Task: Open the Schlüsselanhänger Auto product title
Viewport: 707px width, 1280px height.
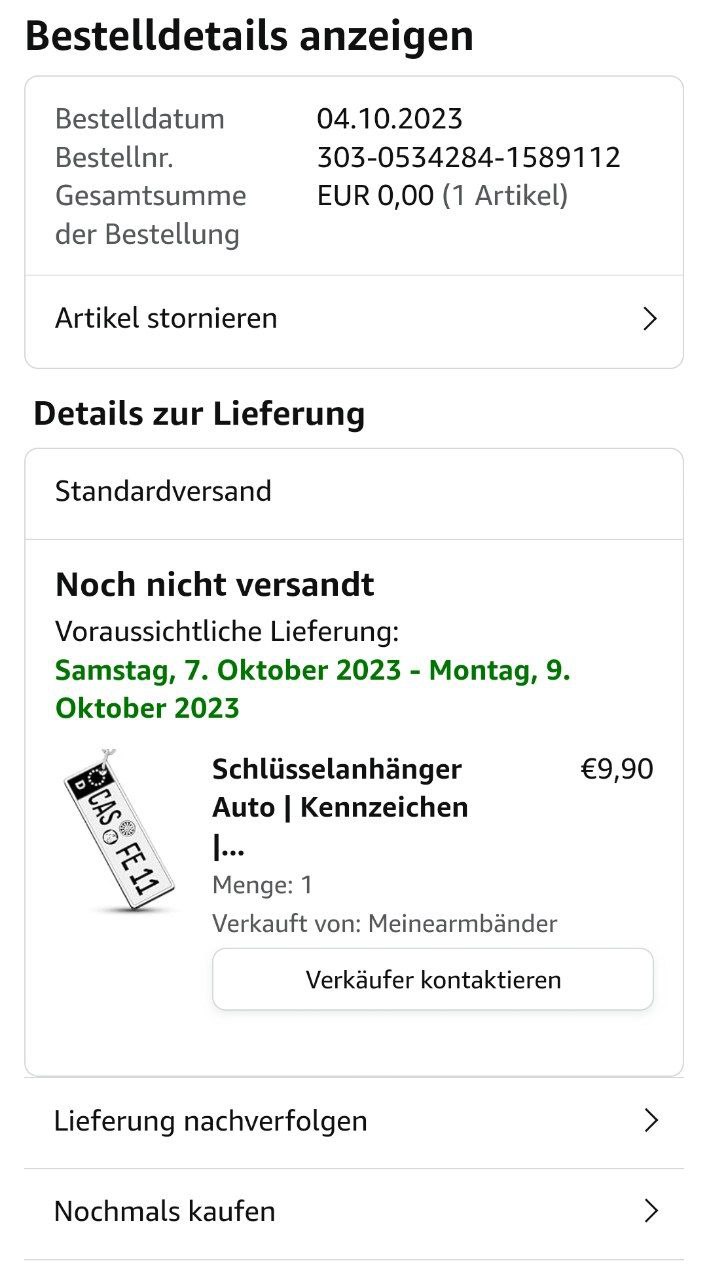Action: pos(340,806)
